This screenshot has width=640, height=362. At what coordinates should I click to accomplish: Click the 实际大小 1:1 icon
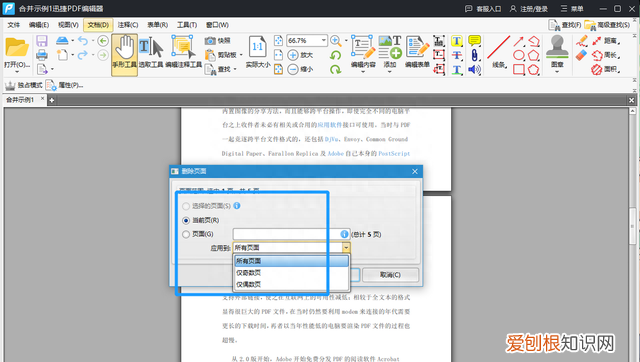(258, 47)
